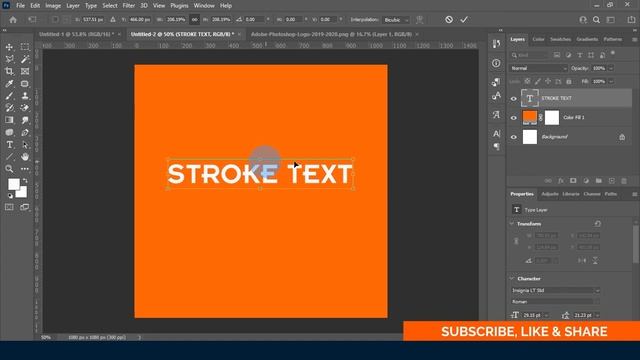Open the Share icon at top right
640x360 pixels.
click(631, 20)
